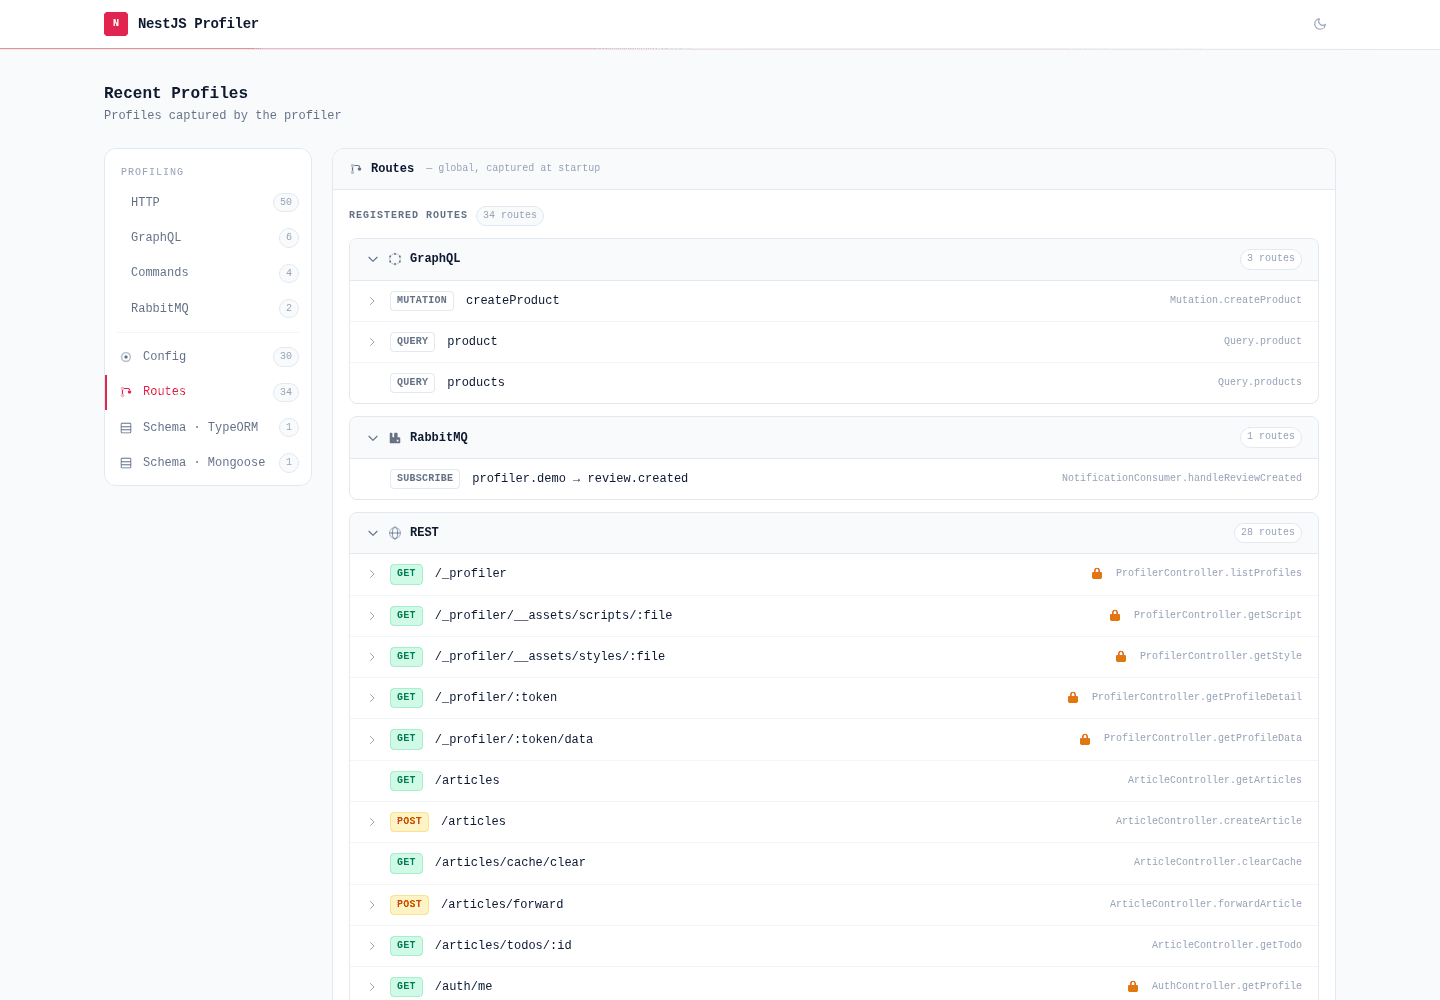Viewport: 1440px width, 1000px height.
Task: Click 'ArticleController.forwardArticle' handler text
Action: (x=1206, y=905)
